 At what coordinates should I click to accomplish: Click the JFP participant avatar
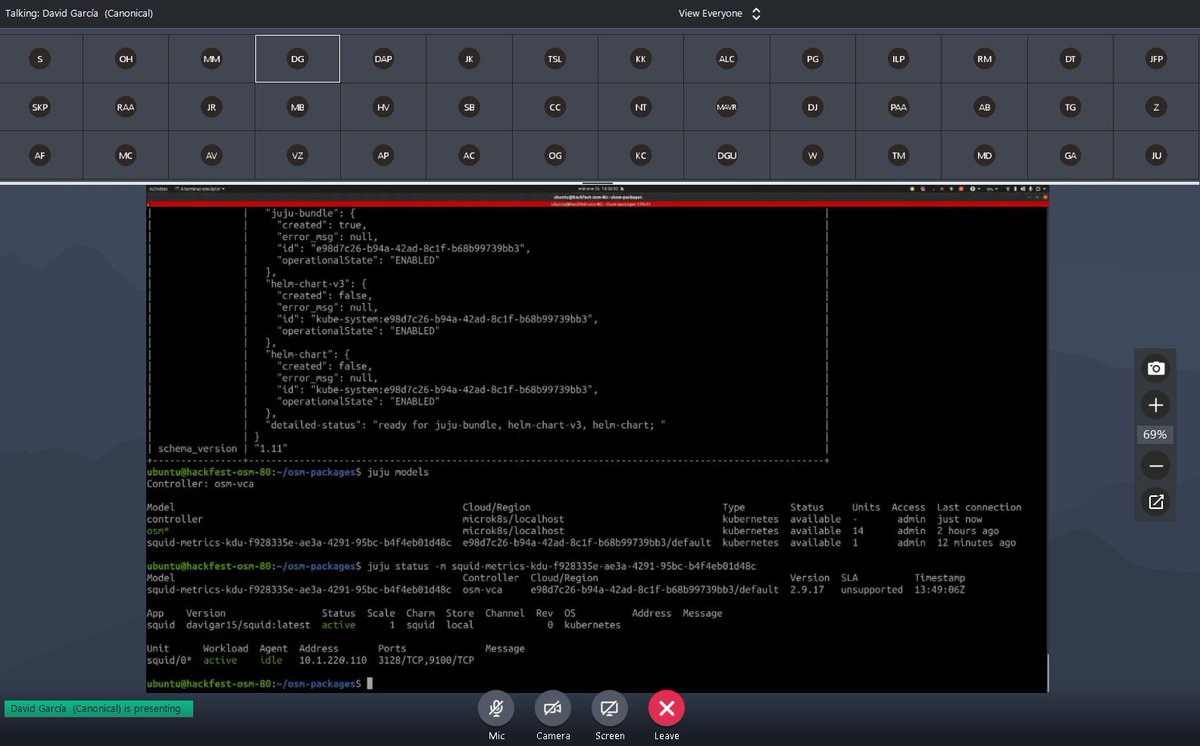tap(1155, 58)
